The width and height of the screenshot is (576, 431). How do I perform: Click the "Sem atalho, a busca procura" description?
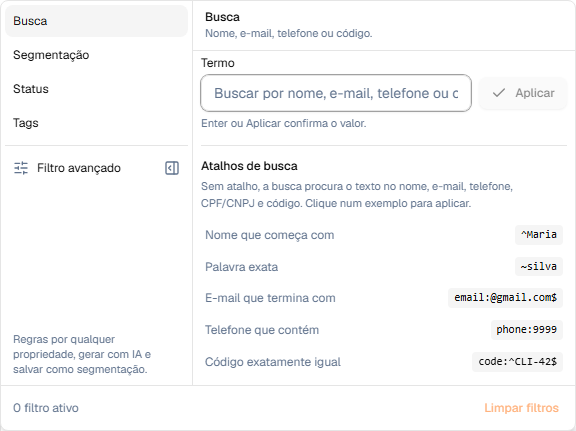pos(357,195)
